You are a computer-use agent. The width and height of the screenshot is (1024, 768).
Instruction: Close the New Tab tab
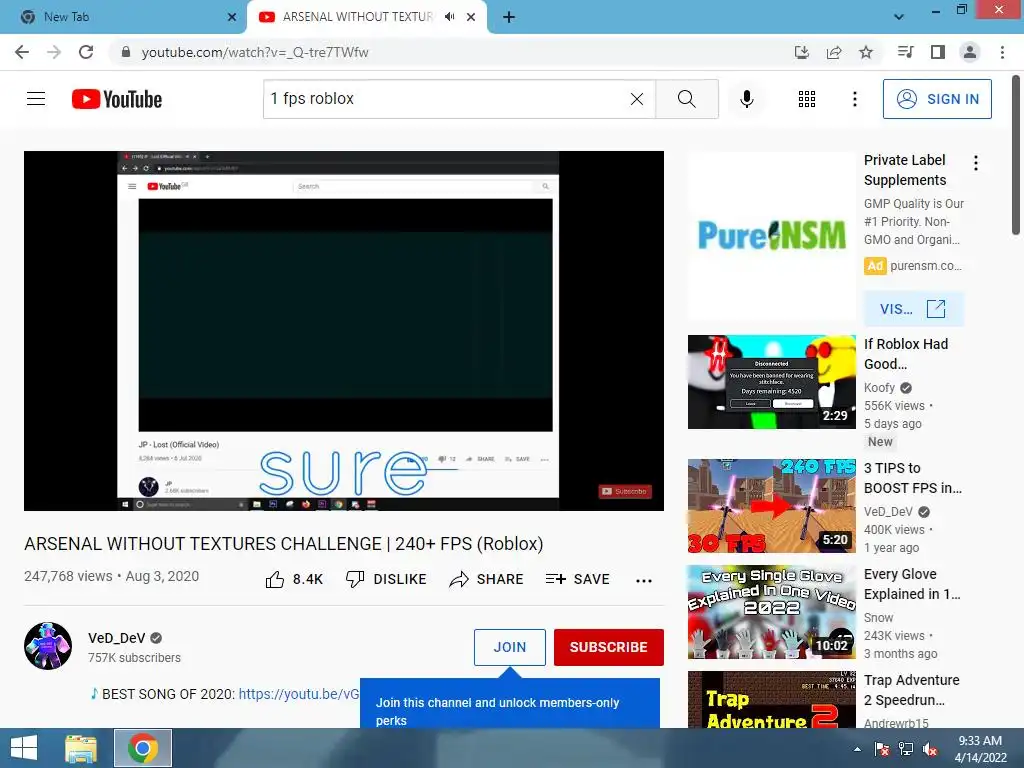(x=232, y=17)
